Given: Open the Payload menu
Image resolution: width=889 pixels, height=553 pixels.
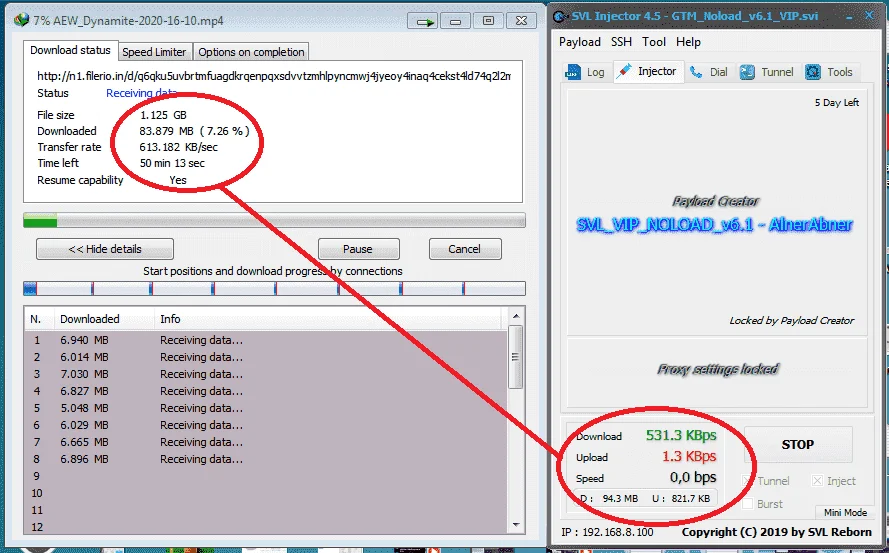Looking at the screenshot, I should click(579, 42).
